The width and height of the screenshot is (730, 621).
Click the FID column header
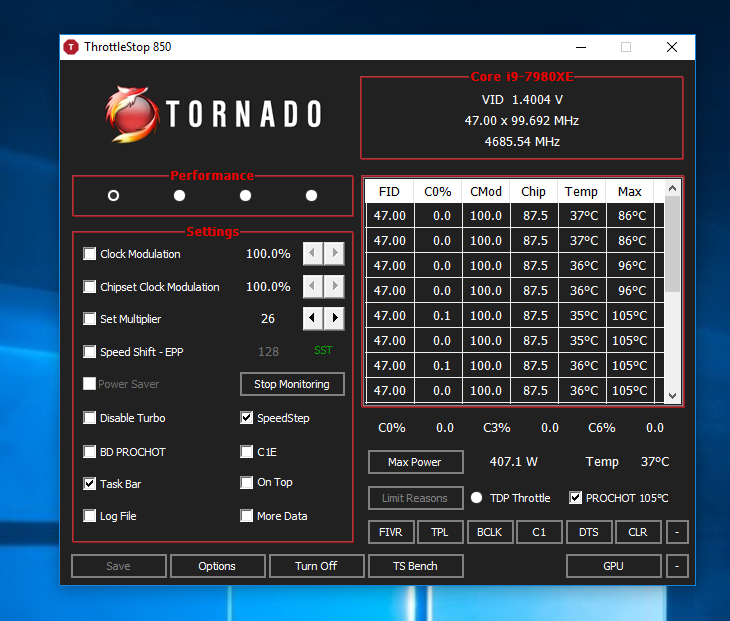[389, 191]
